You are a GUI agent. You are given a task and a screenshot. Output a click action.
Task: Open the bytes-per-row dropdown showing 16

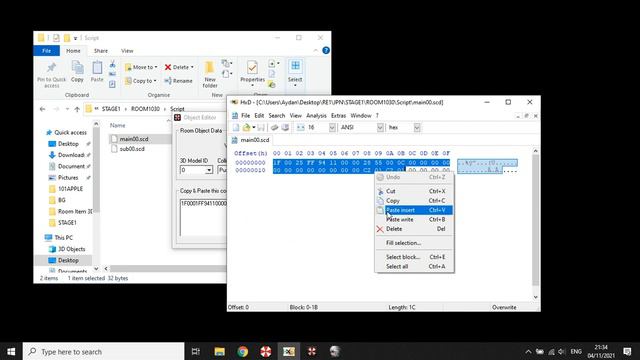click(332, 128)
